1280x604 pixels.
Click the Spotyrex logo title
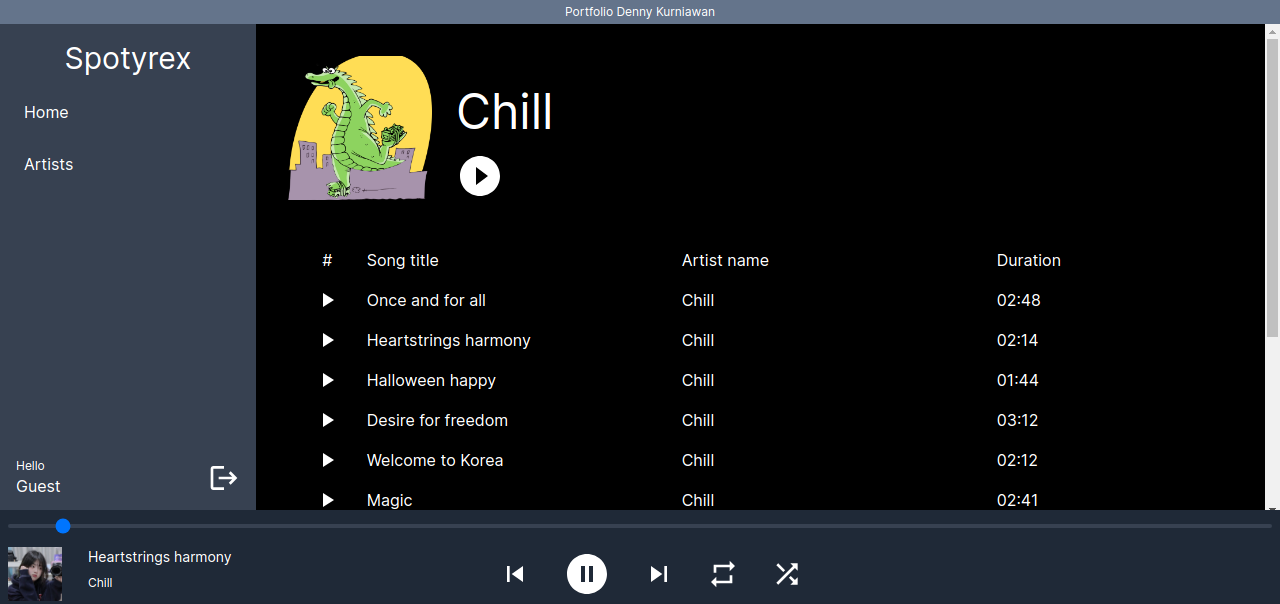click(x=128, y=59)
